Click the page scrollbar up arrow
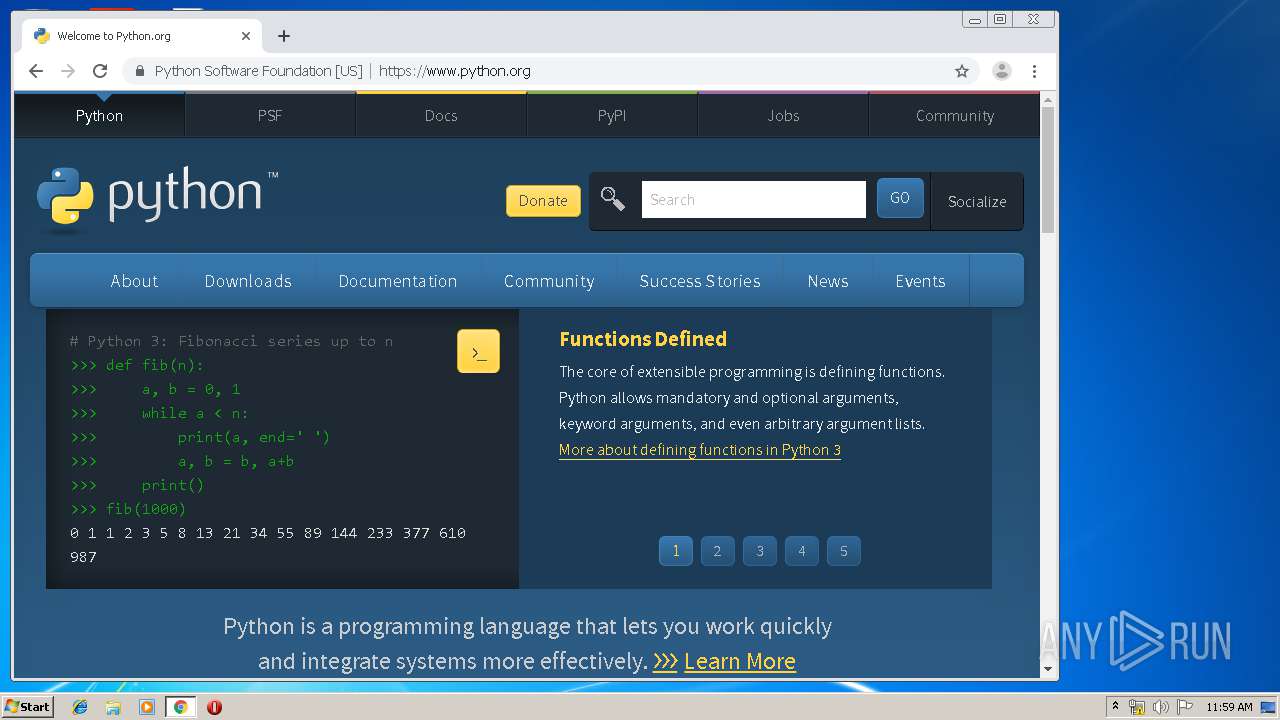The height and width of the screenshot is (720, 1280). (1048, 100)
